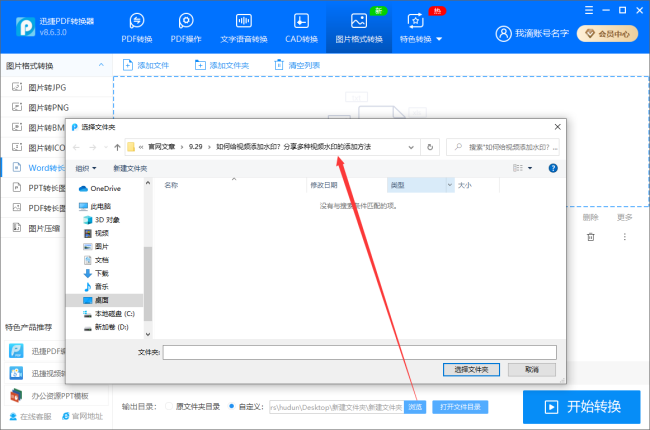Click 添加文件夹 in the toolbar
650x430 pixels.
point(222,65)
